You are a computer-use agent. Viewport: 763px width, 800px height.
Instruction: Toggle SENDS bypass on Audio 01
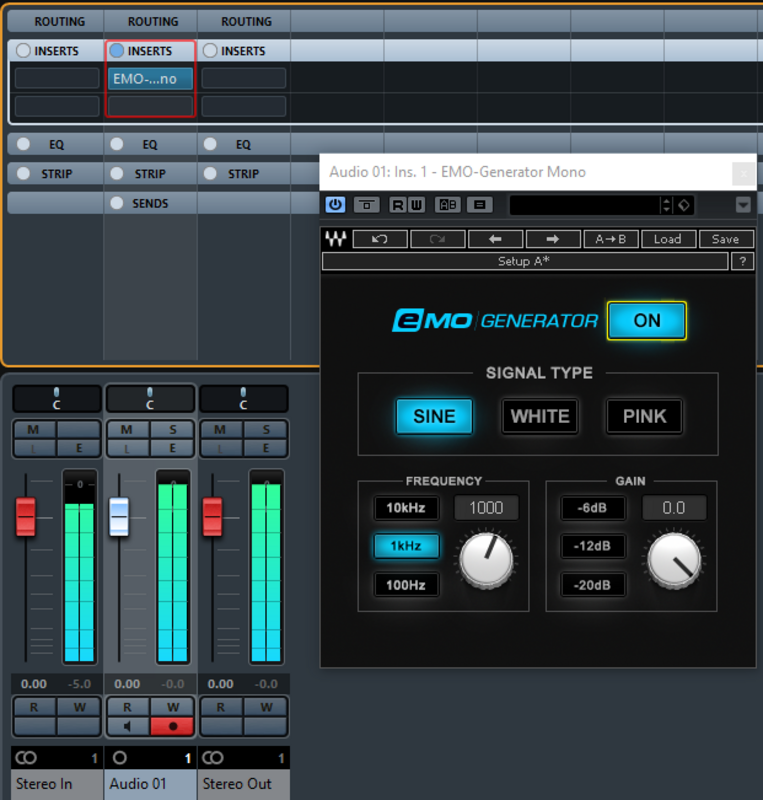117,203
